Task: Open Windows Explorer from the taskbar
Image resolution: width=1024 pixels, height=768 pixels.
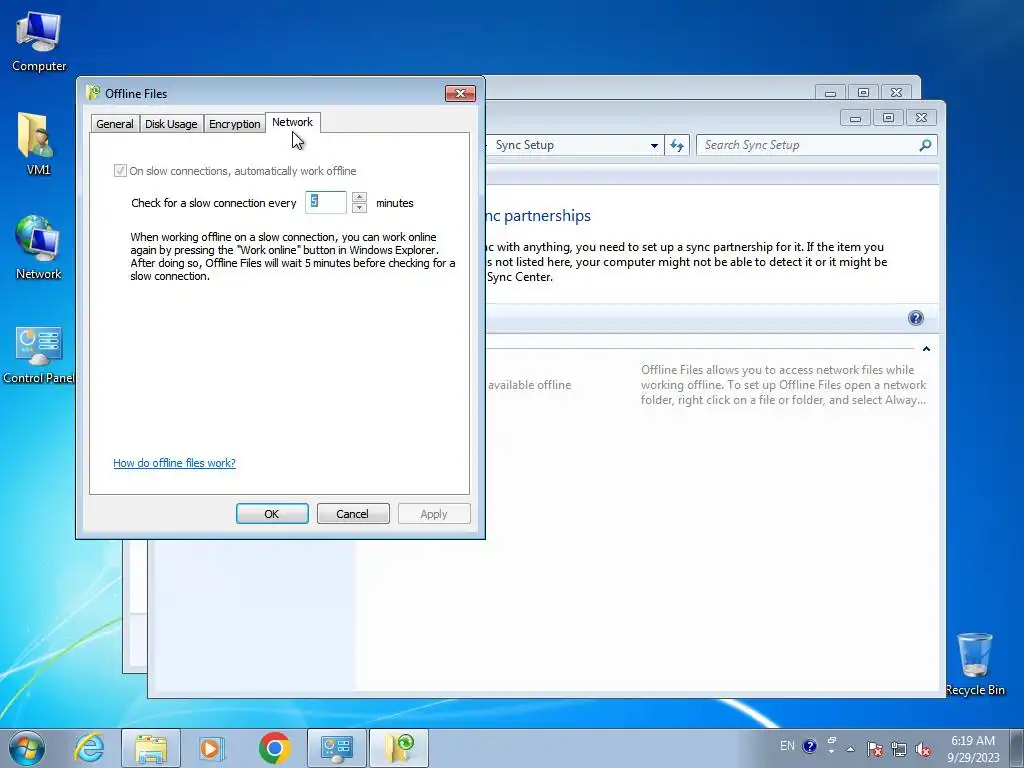Action: click(x=151, y=748)
